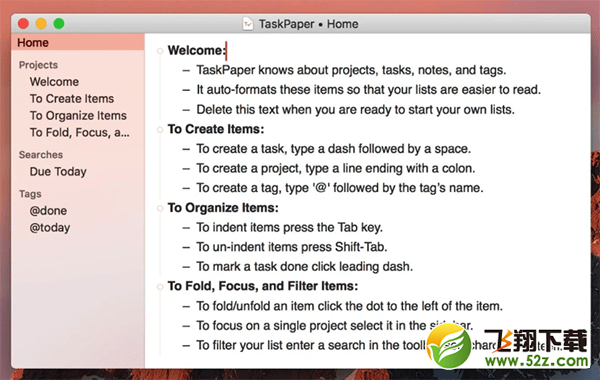Toggle done on 'To indent items press the Tab key'
Screen dimensions: 600x380
186,228
